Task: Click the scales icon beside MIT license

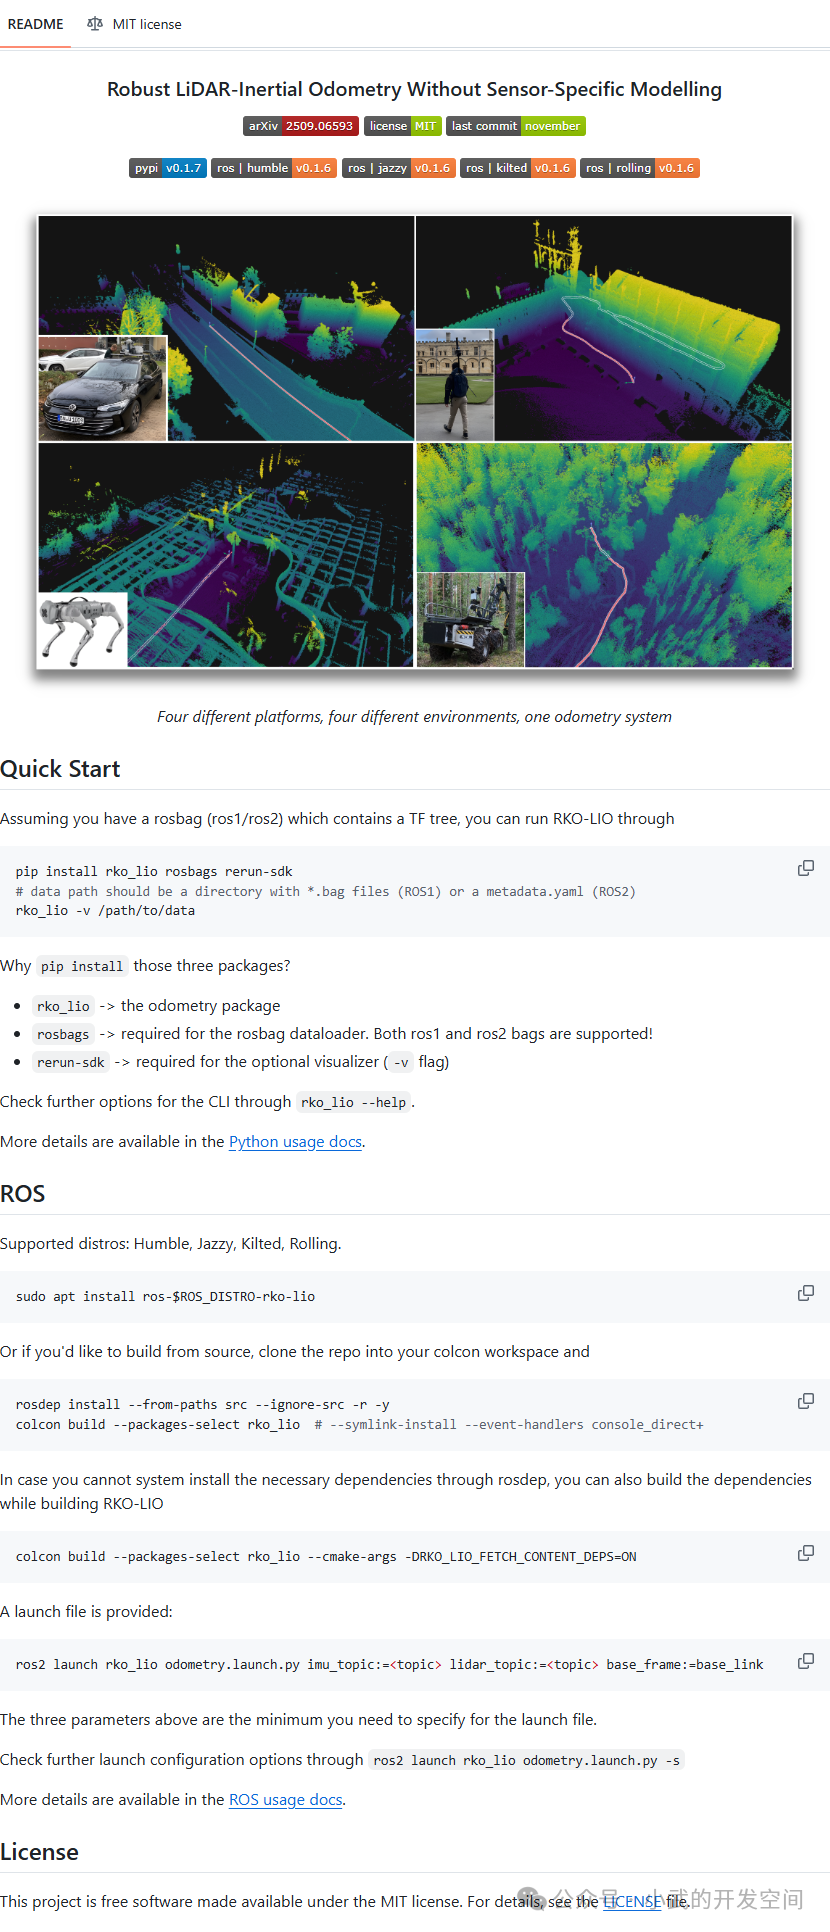Action: (95, 24)
